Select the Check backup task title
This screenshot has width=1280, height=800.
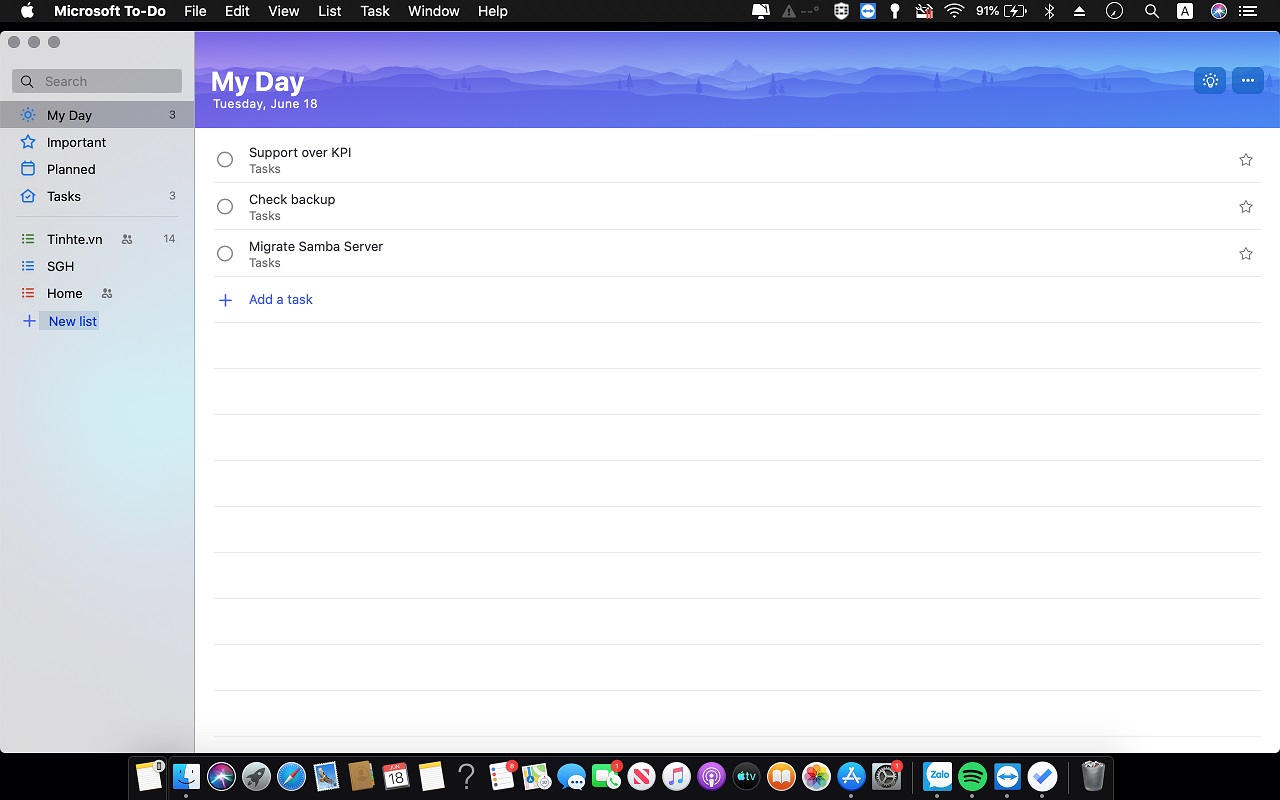point(292,200)
